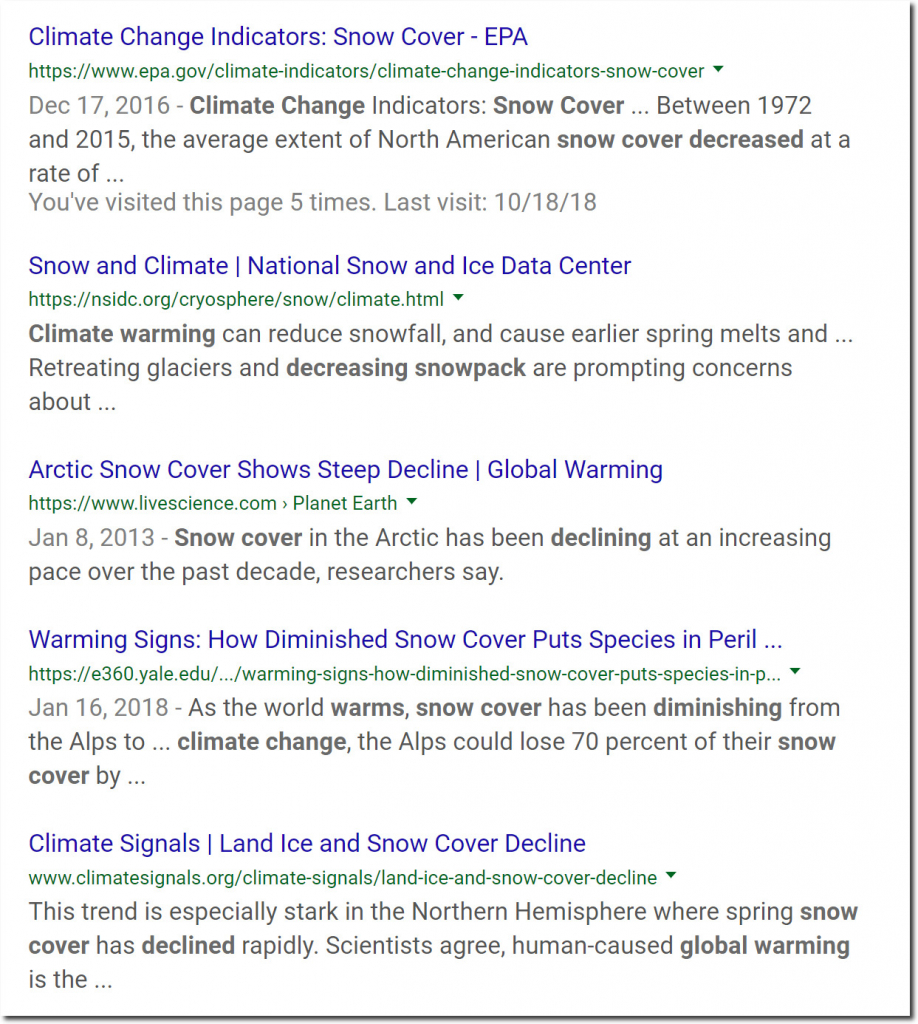
Task: Open 'Snow and Climate | National Snow and Ice Data Center'
Action: 330,266
